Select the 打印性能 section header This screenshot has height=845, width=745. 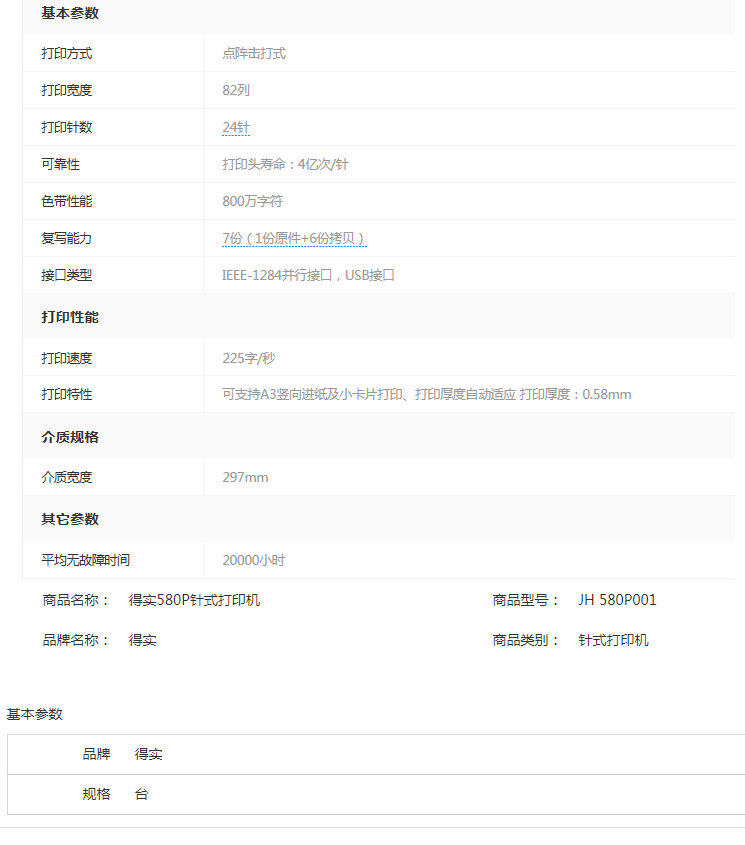70,317
